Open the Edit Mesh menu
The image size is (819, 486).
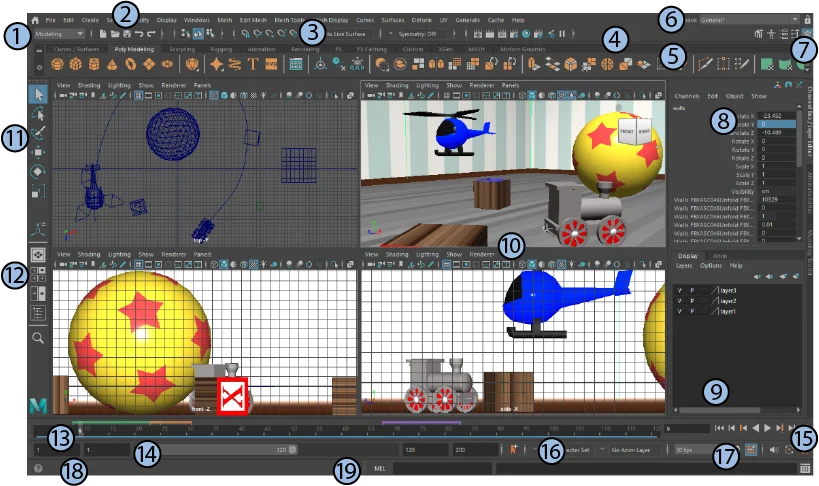tap(253, 20)
